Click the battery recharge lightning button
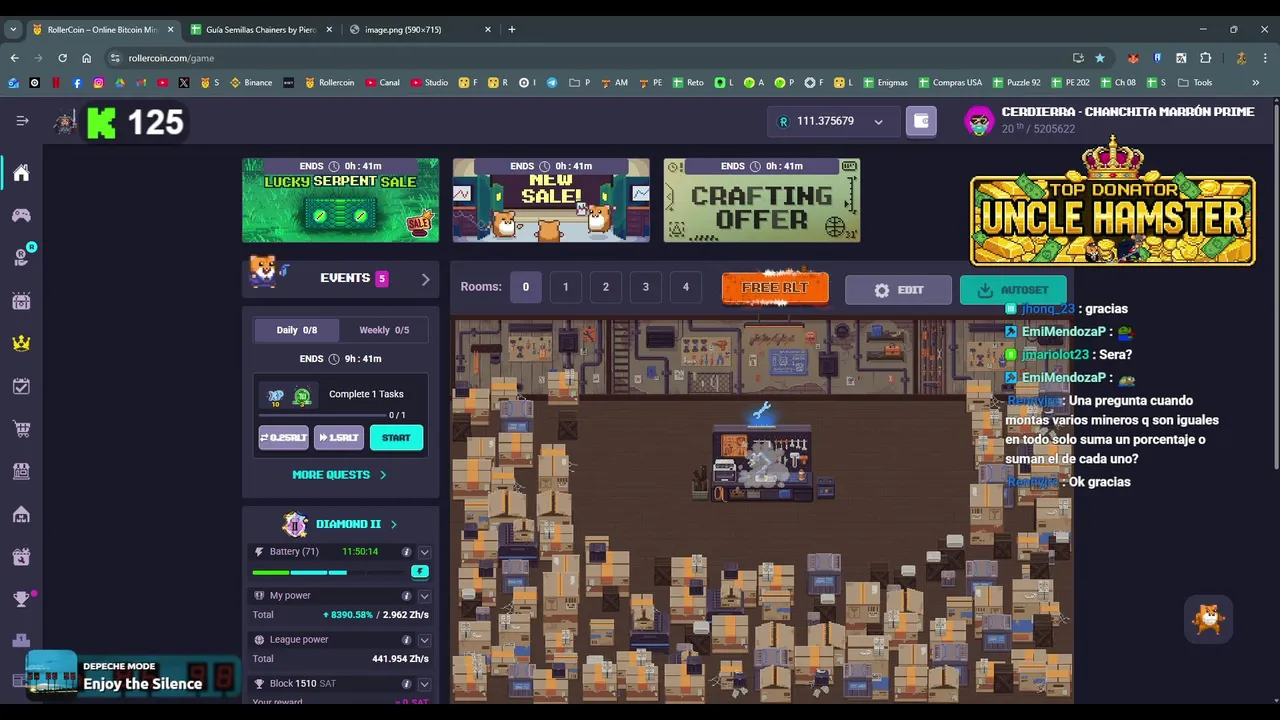 pos(420,571)
